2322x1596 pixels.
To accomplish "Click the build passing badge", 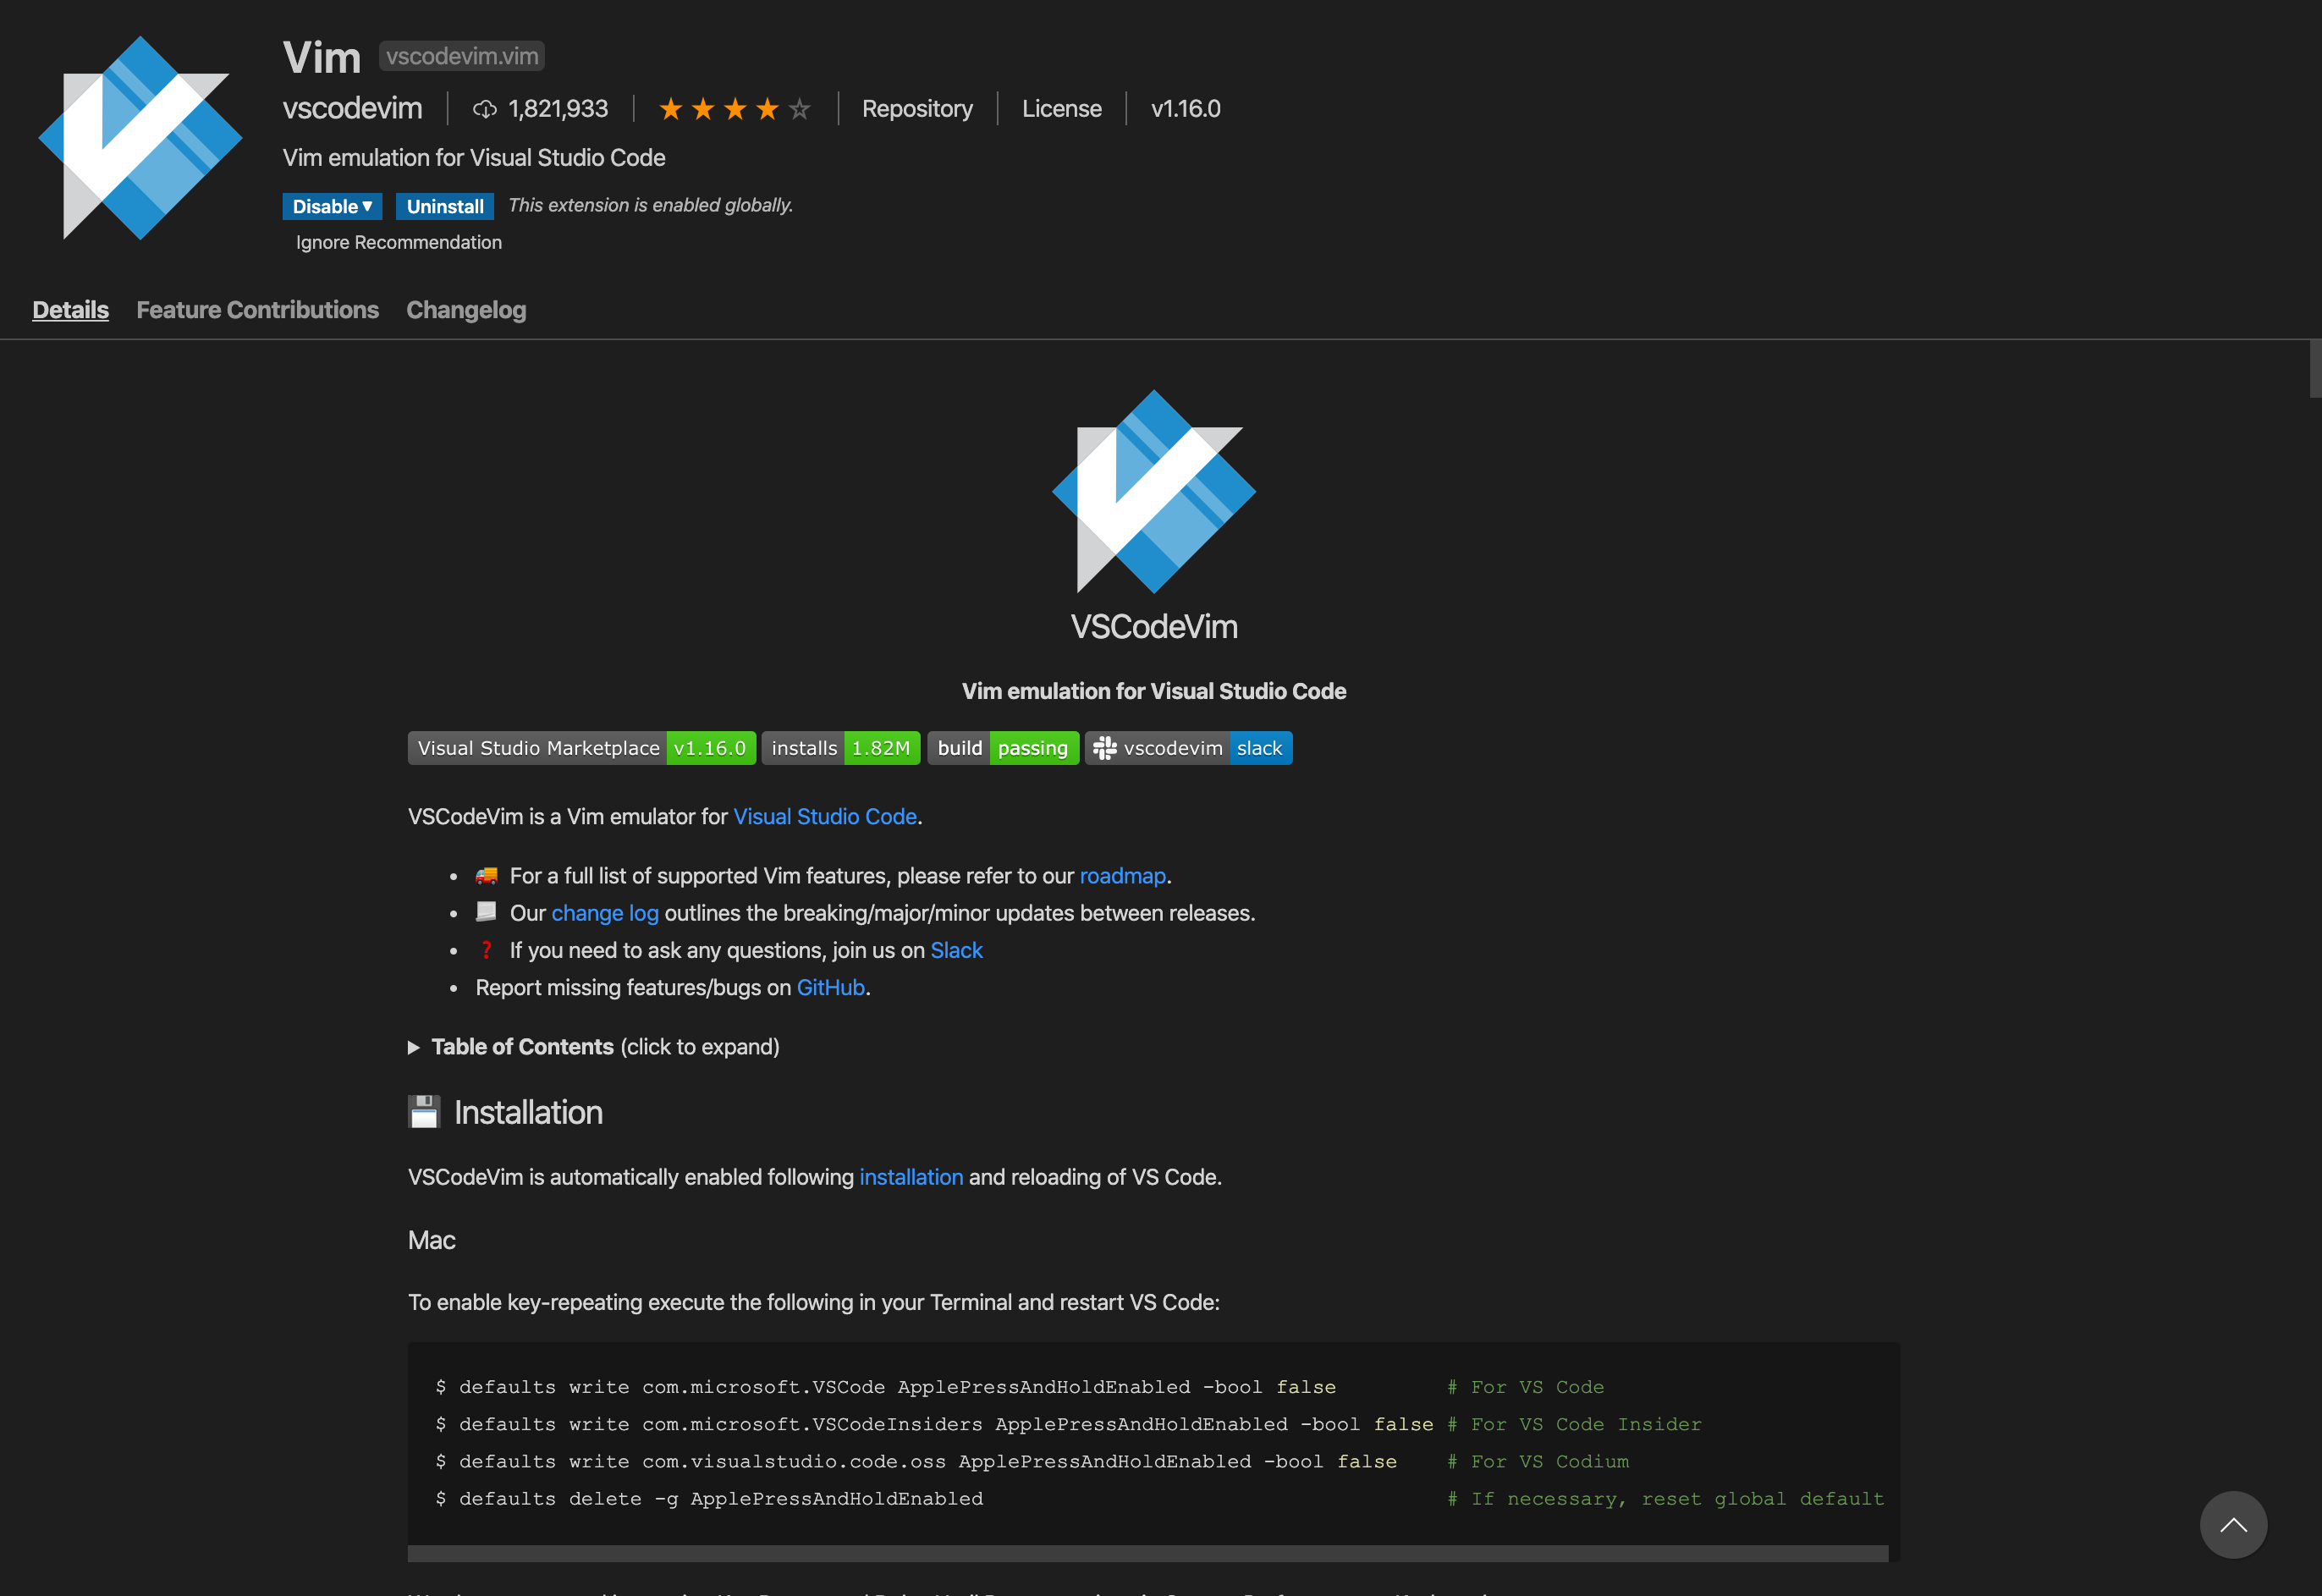I will (1003, 748).
